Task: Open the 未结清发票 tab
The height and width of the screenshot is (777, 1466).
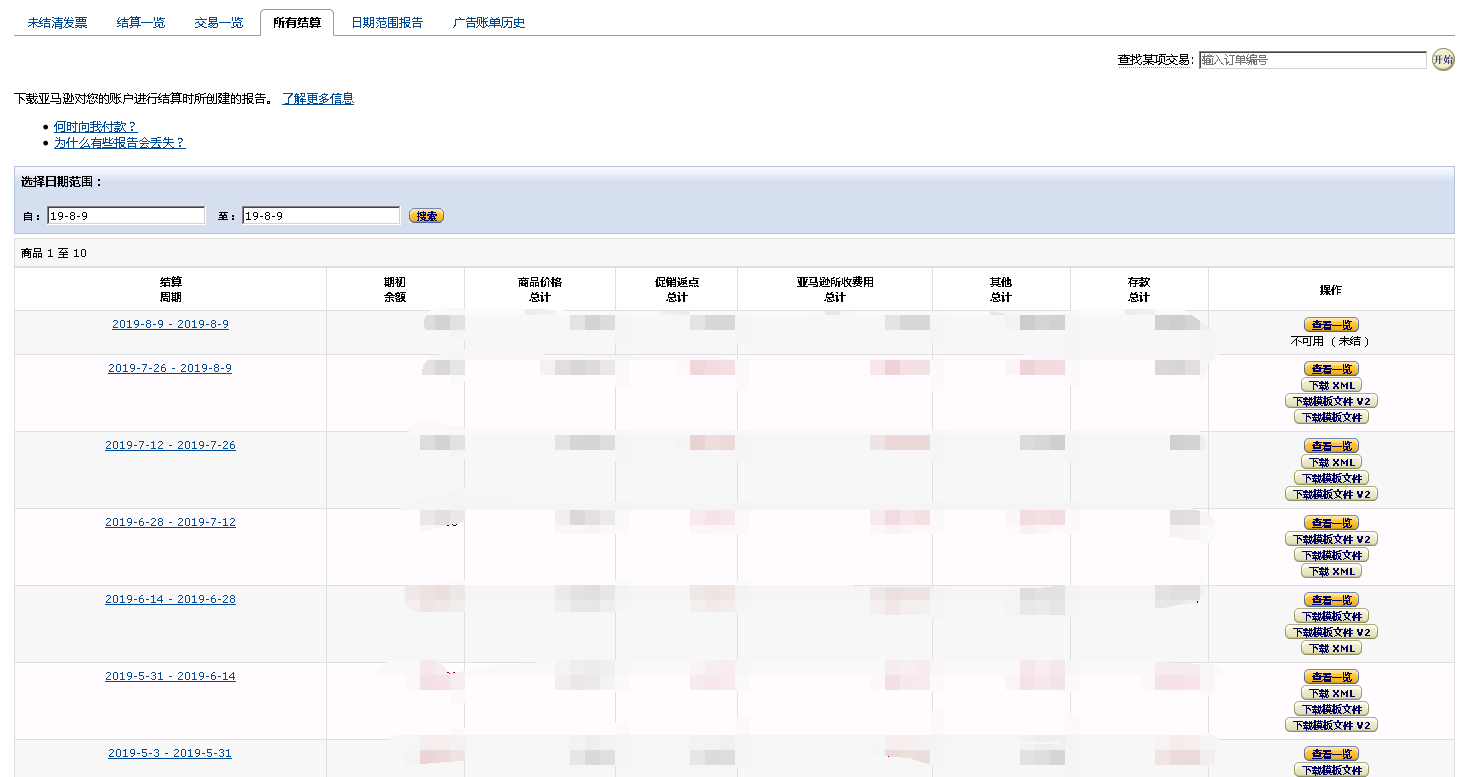Action: [57, 22]
